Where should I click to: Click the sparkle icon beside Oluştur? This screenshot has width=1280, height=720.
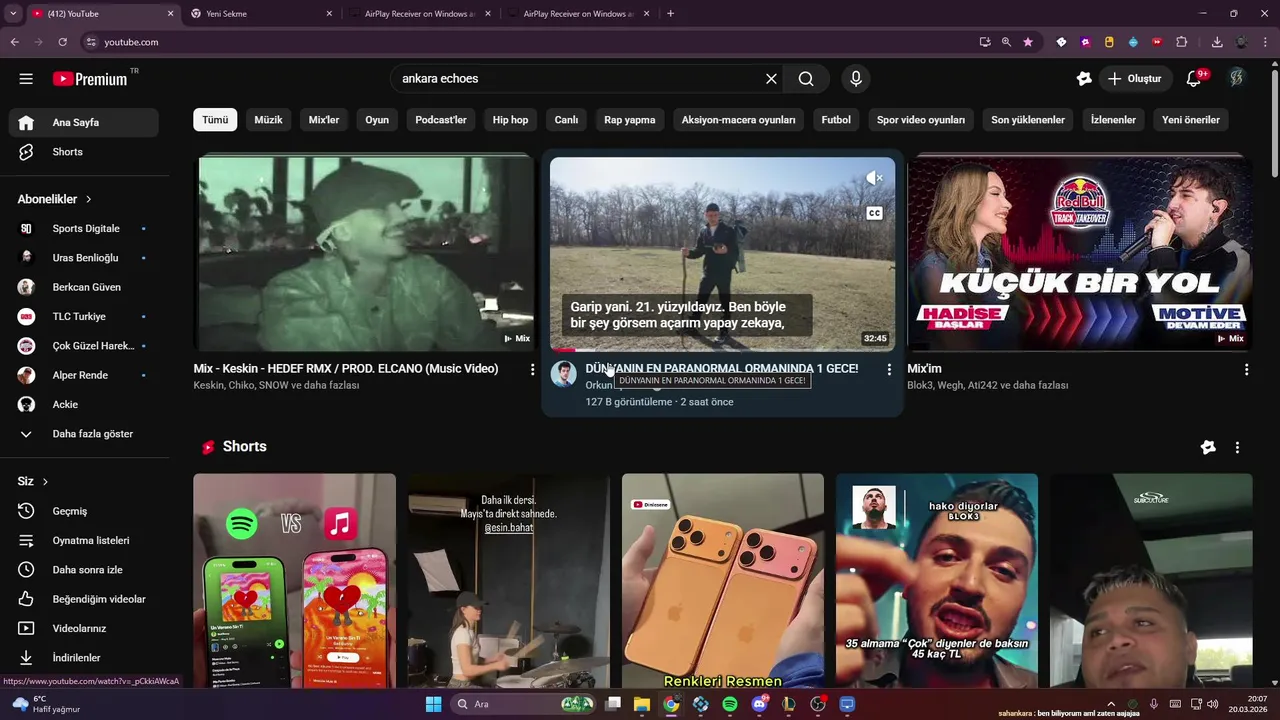(1083, 79)
